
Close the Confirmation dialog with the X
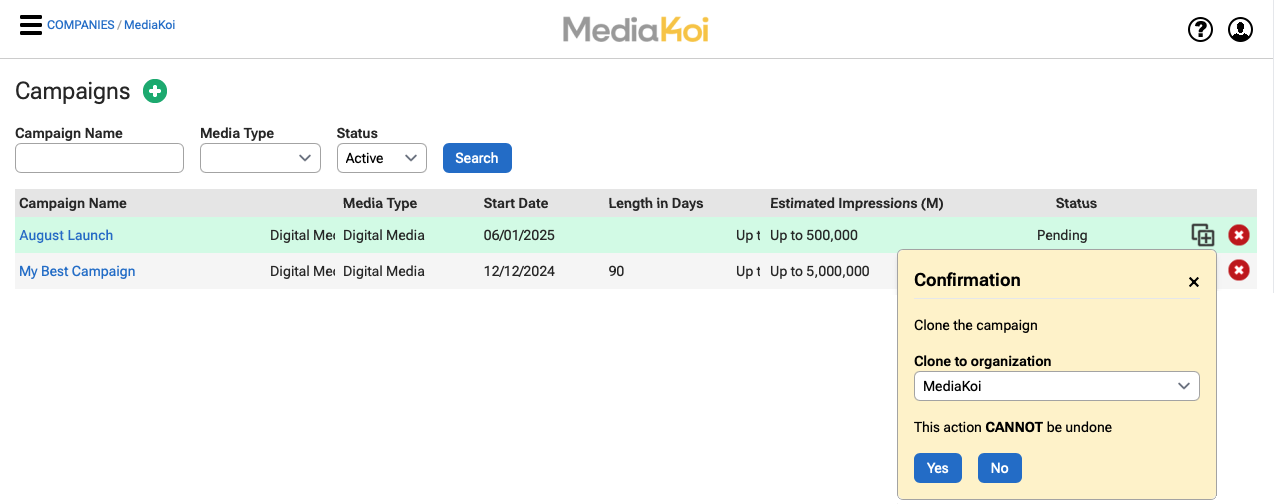1193,282
